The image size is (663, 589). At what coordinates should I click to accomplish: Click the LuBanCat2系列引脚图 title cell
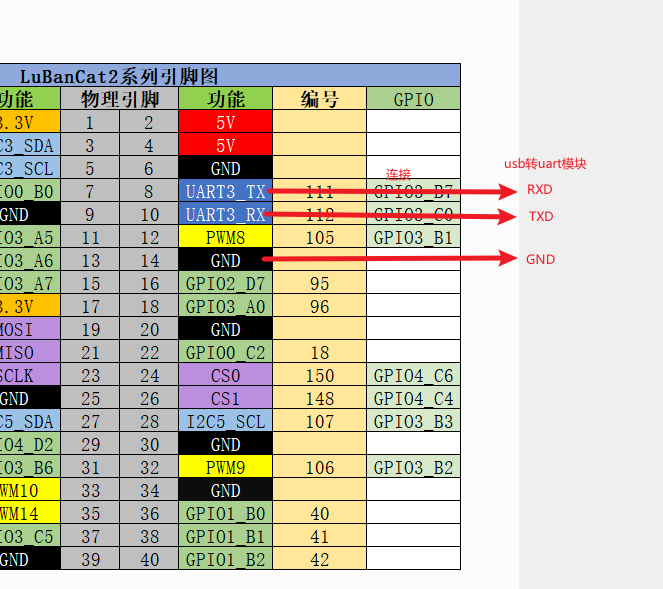point(230,76)
